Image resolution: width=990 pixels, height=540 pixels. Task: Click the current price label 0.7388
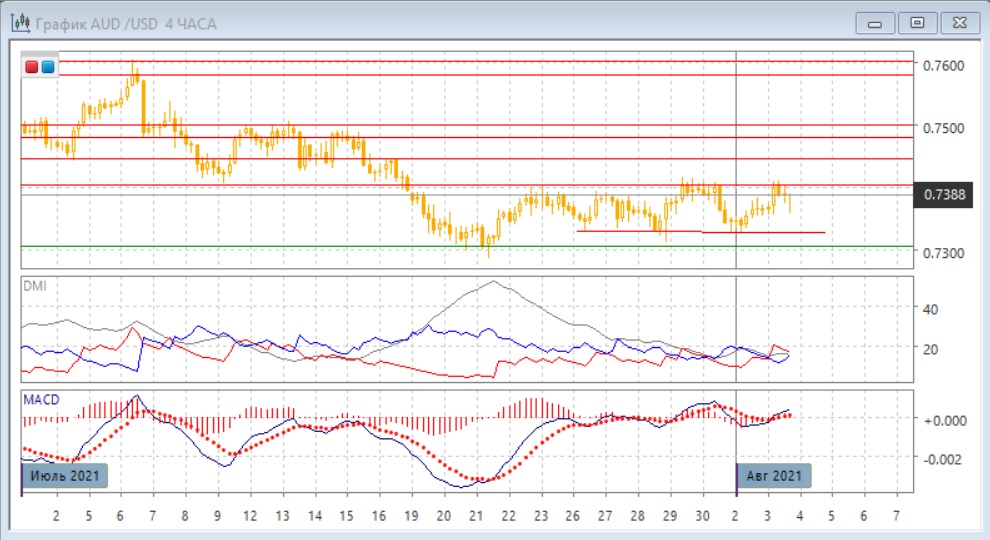click(x=944, y=194)
